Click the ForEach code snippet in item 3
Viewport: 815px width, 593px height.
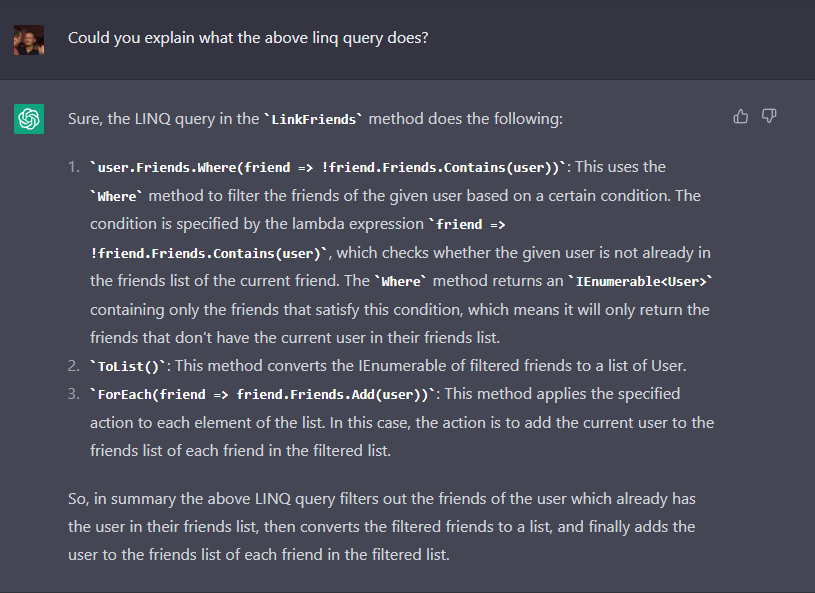tap(262, 394)
